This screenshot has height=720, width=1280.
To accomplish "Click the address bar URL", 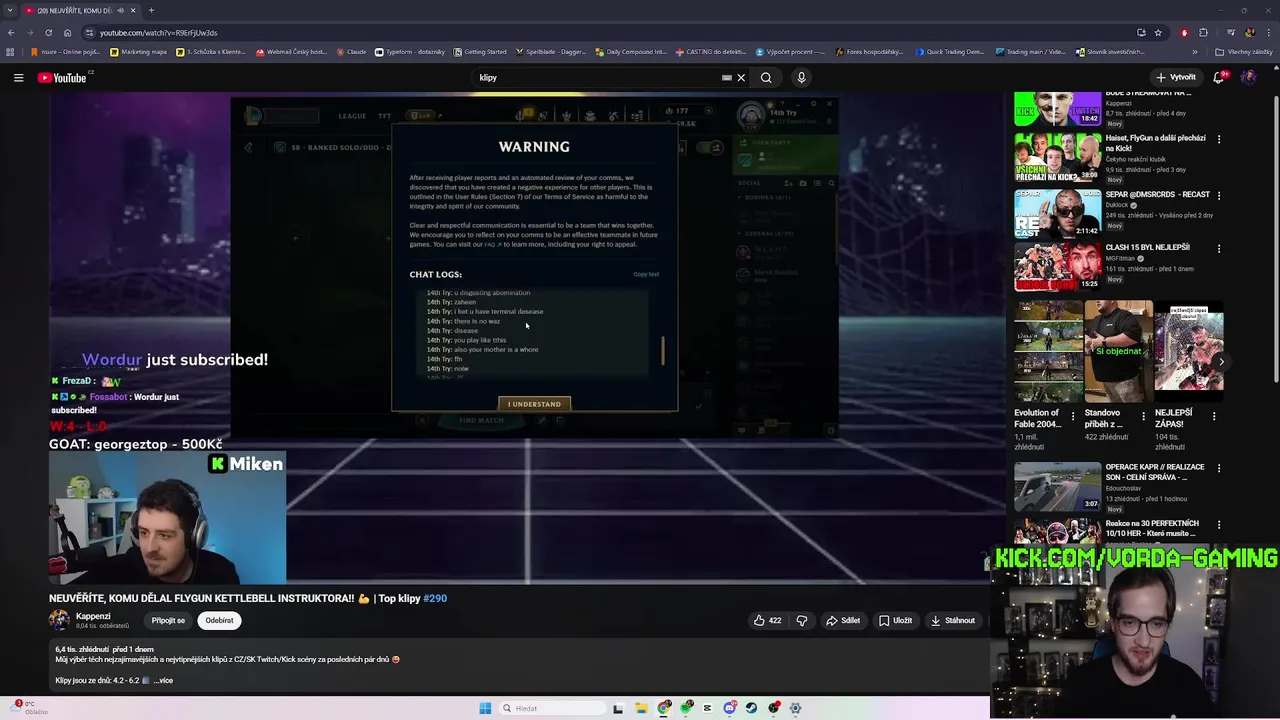I will coord(158,33).
